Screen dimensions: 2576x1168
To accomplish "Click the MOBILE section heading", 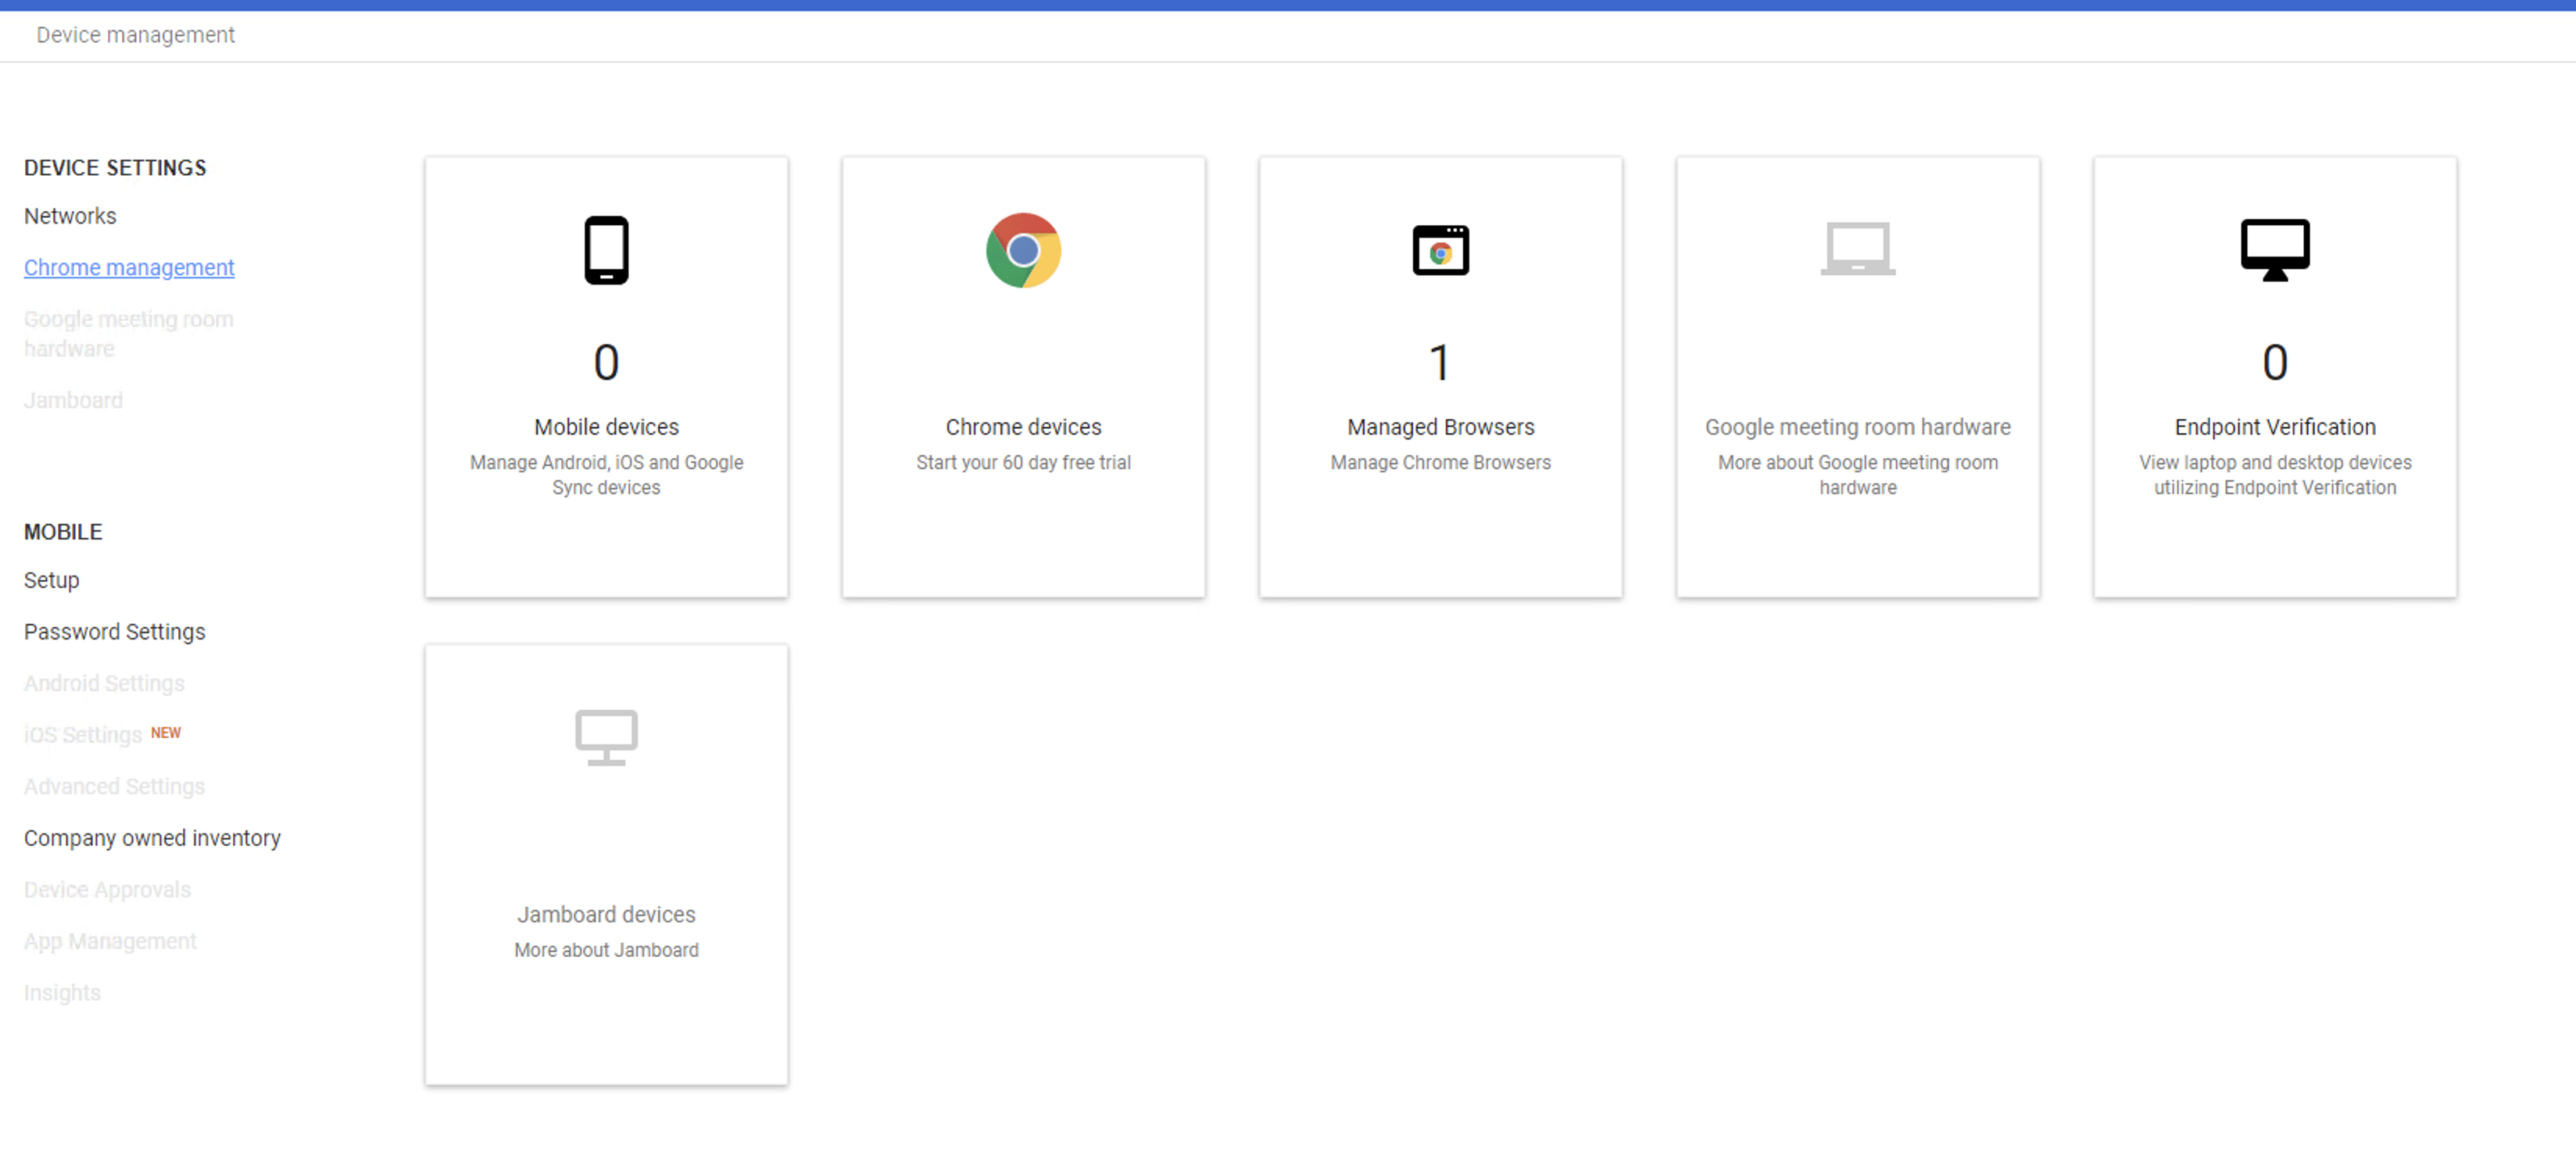I will [63, 532].
